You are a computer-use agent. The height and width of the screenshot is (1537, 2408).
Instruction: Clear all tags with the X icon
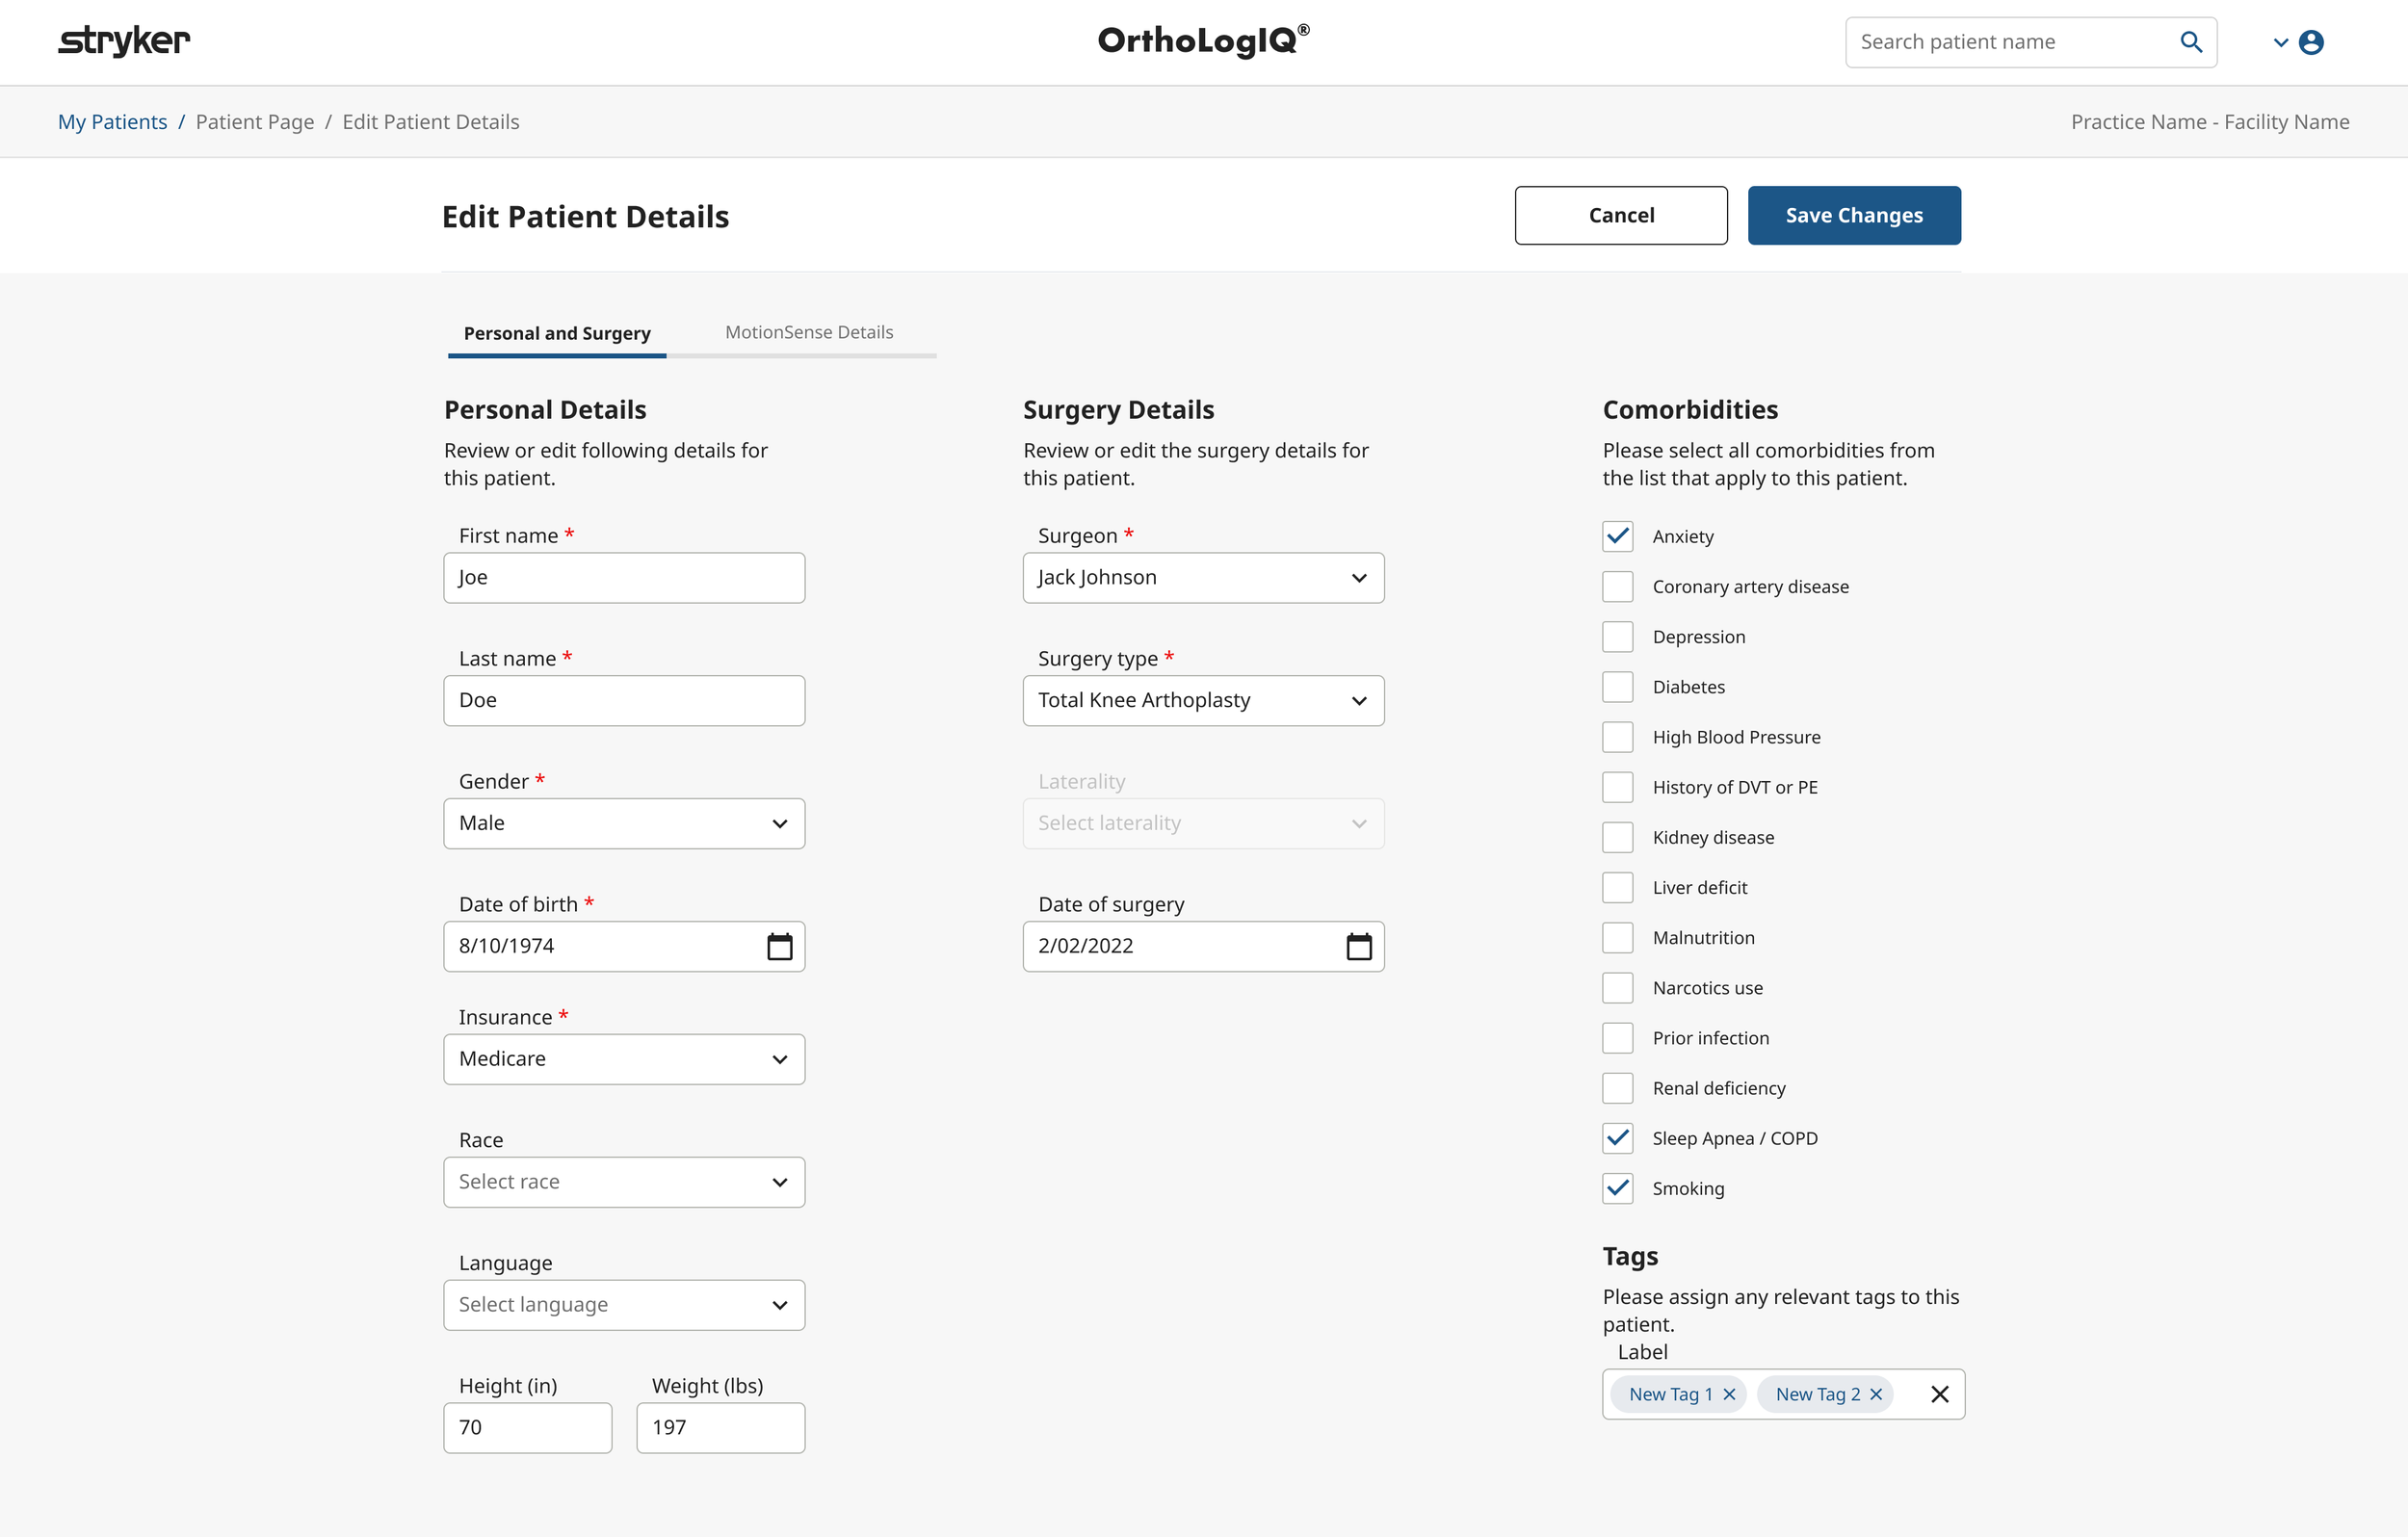(1940, 1393)
